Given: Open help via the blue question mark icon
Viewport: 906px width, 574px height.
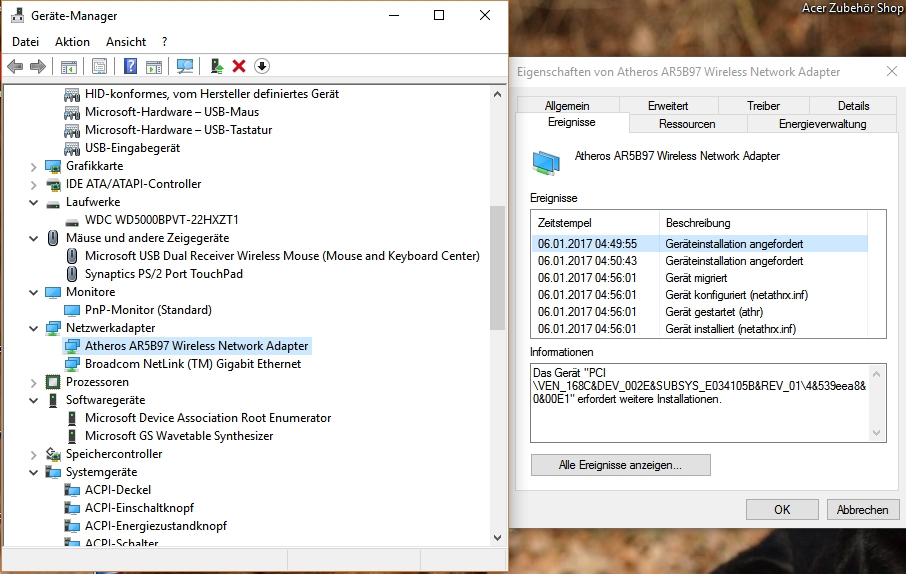Looking at the screenshot, I should pyautogui.click(x=130, y=66).
